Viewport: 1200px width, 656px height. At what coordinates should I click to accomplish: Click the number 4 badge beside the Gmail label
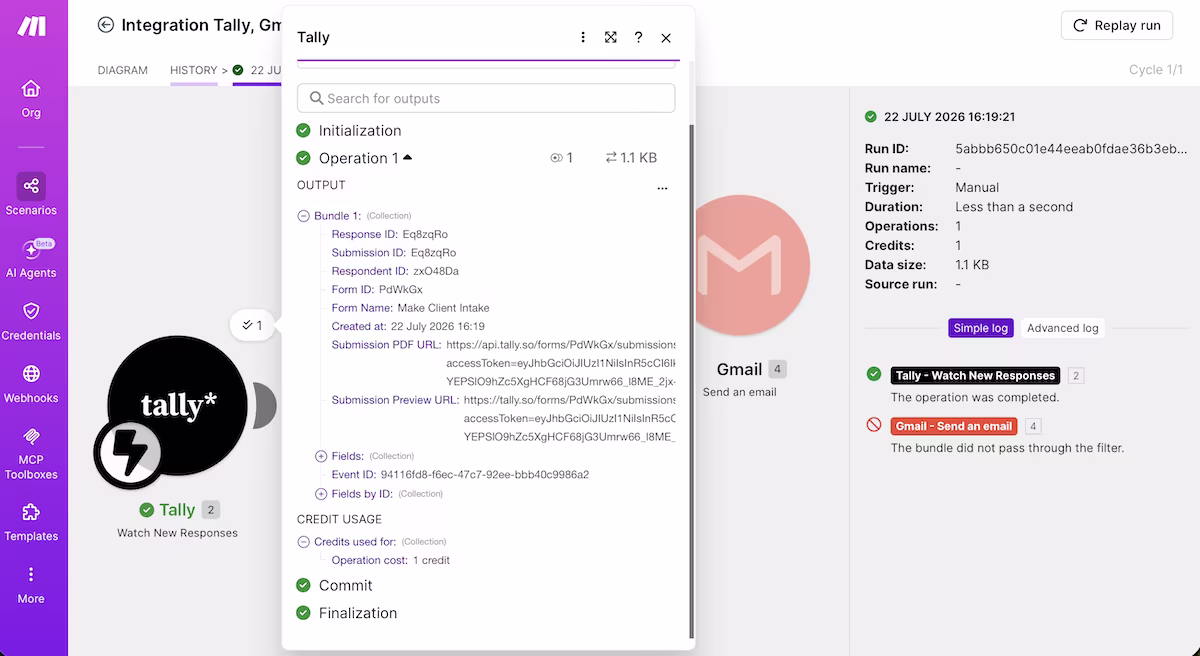778,370
